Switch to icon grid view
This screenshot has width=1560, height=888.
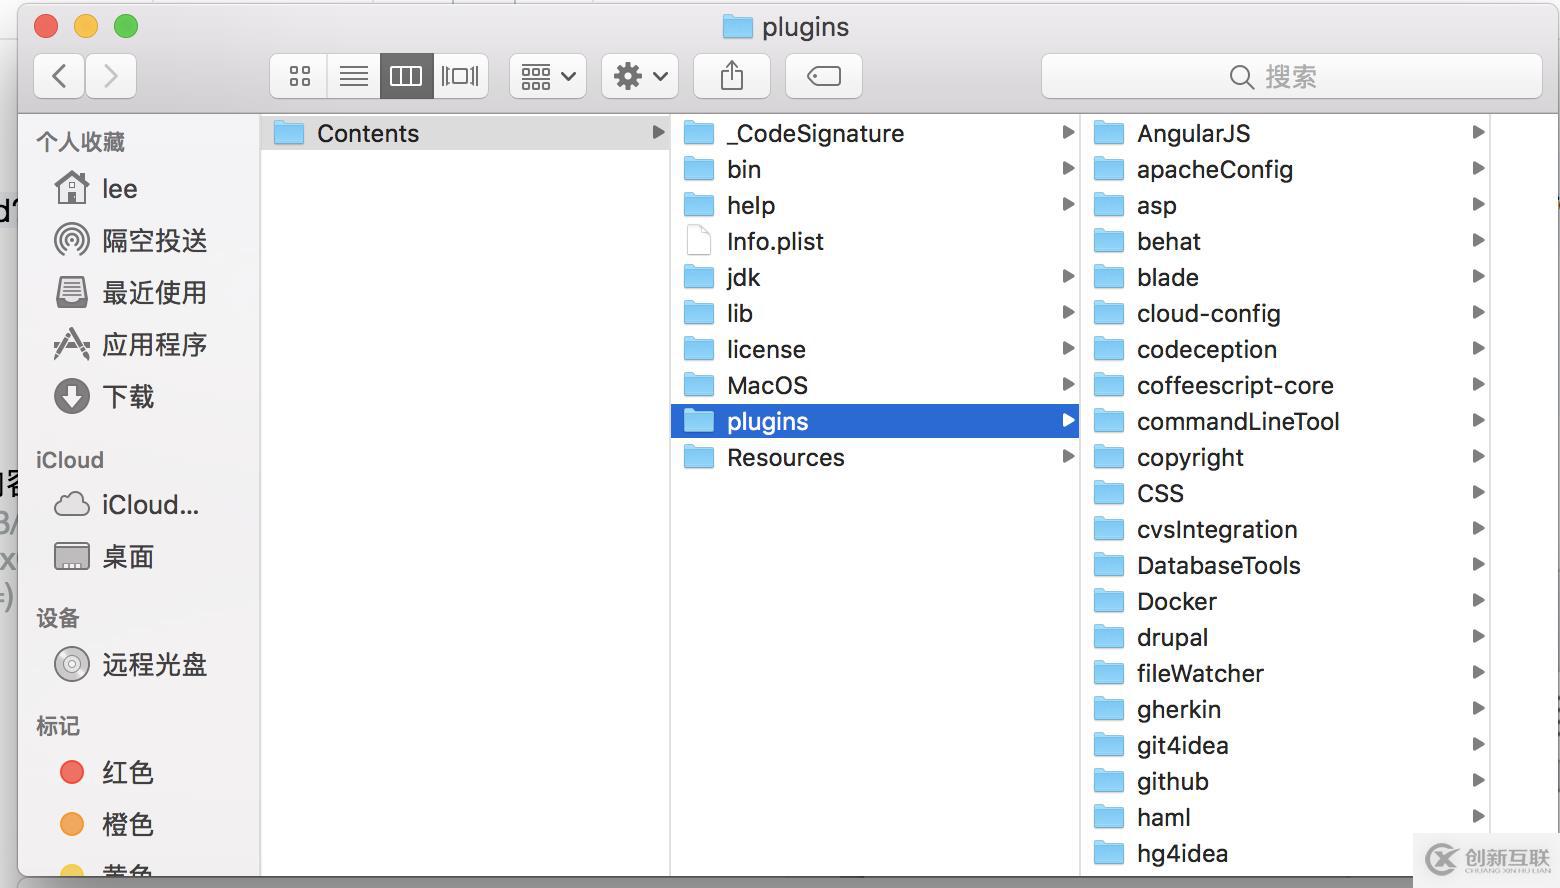pyautogui.click(x=299, y=76)
